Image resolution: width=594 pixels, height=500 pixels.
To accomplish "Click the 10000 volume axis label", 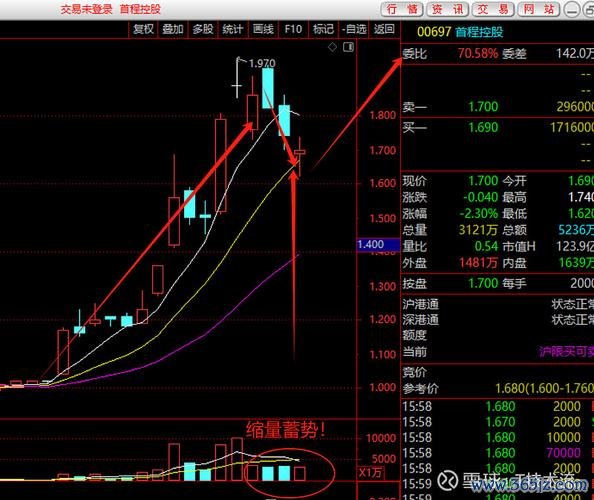I will point(381,438).
